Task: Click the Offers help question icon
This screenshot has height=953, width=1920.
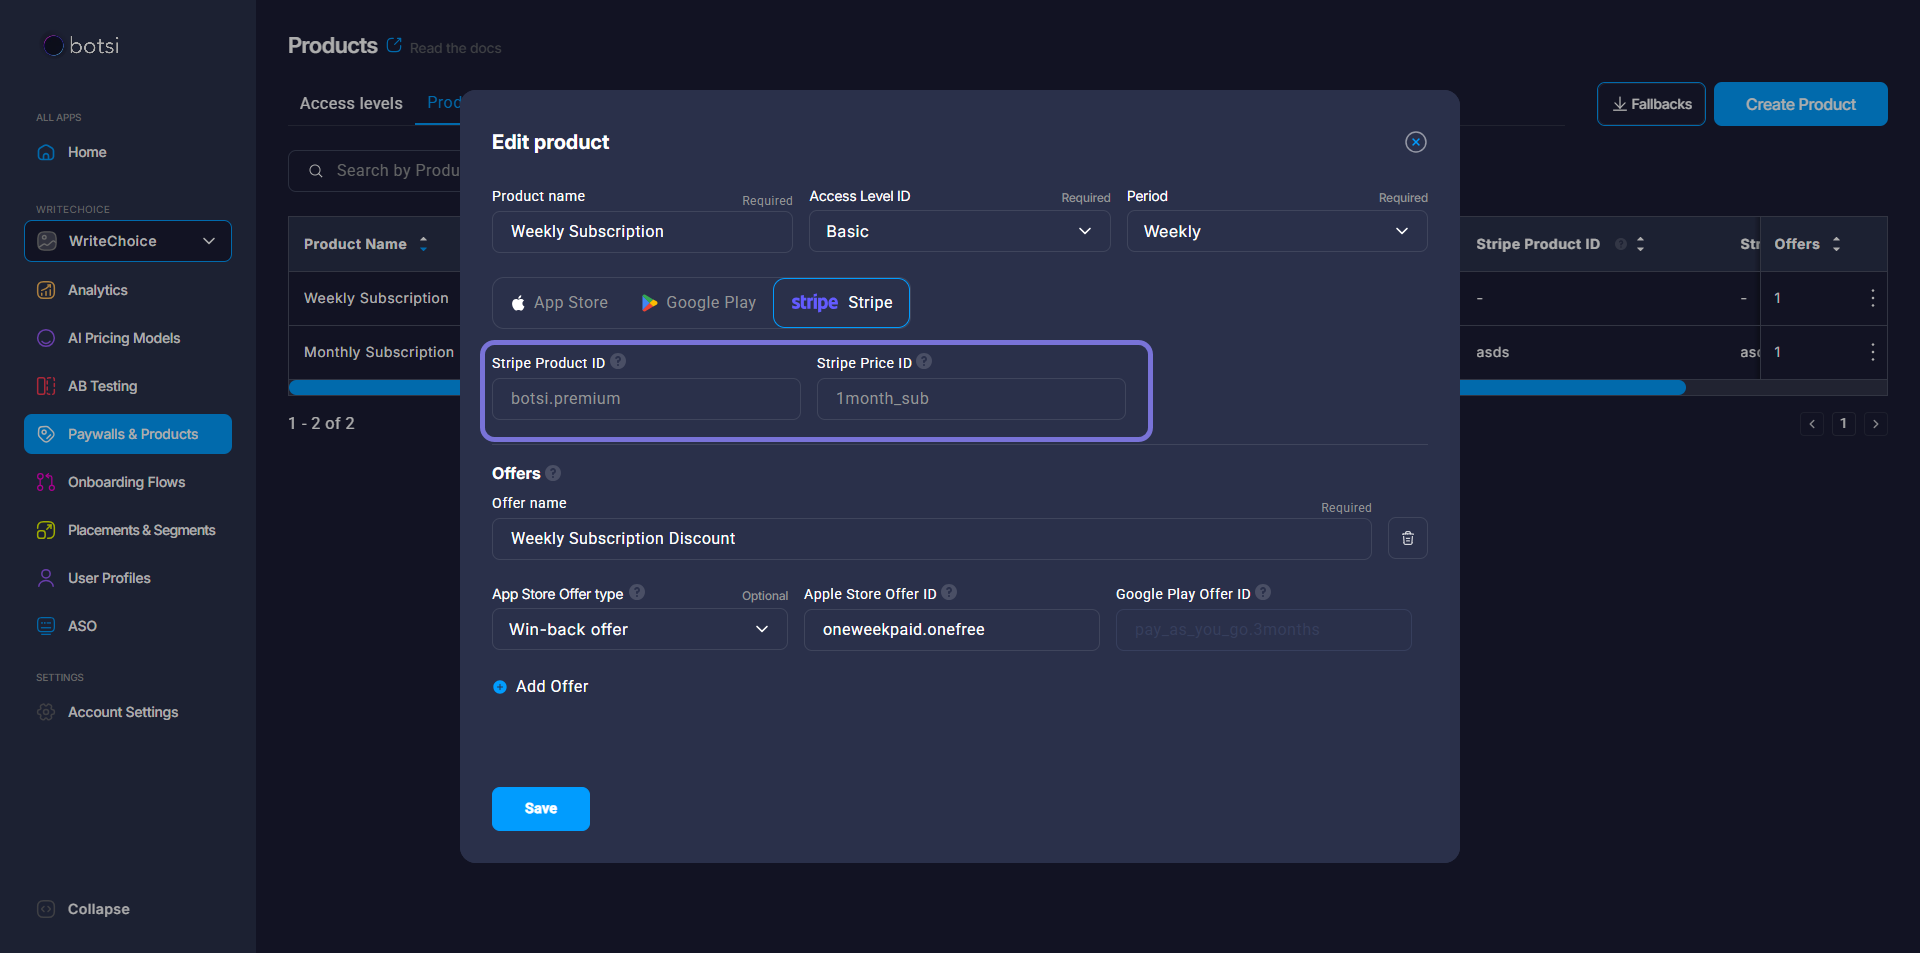Action: tap(553, 473)
